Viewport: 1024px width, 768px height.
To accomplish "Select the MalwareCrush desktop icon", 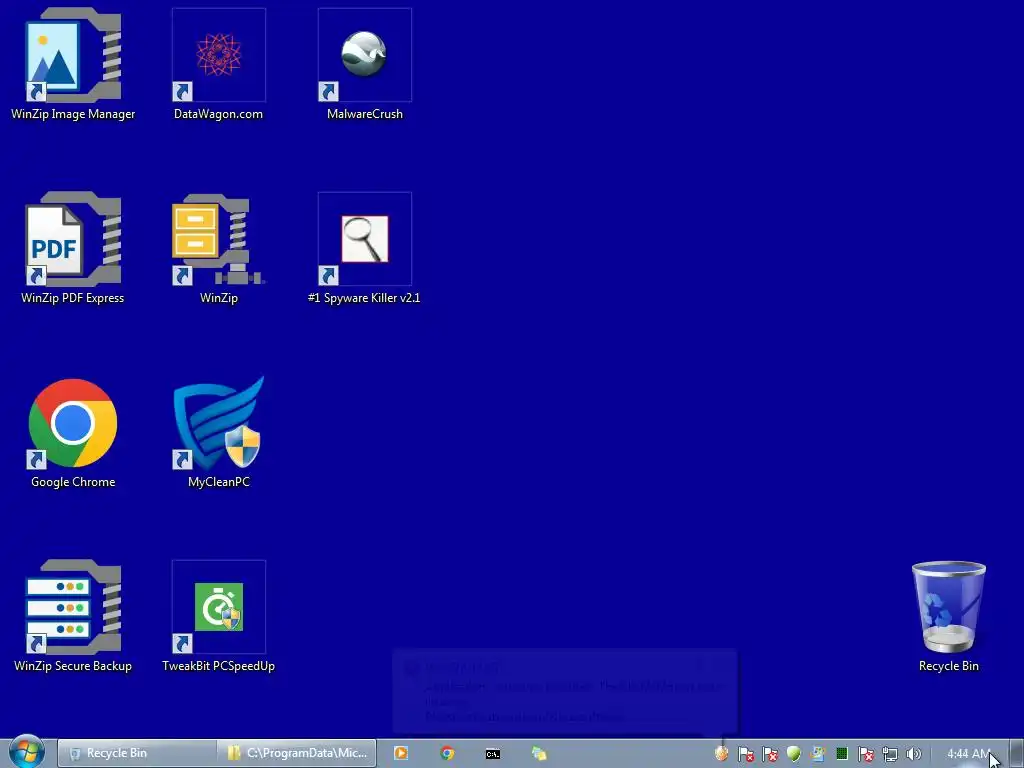I will coord(364,64).
